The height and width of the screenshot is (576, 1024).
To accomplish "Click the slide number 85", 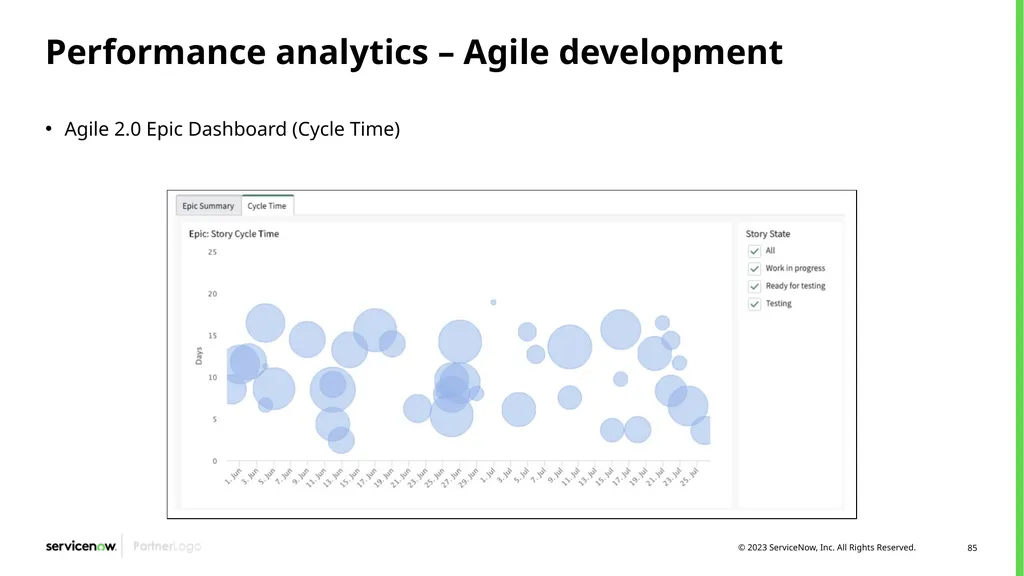I will (972, 548).
